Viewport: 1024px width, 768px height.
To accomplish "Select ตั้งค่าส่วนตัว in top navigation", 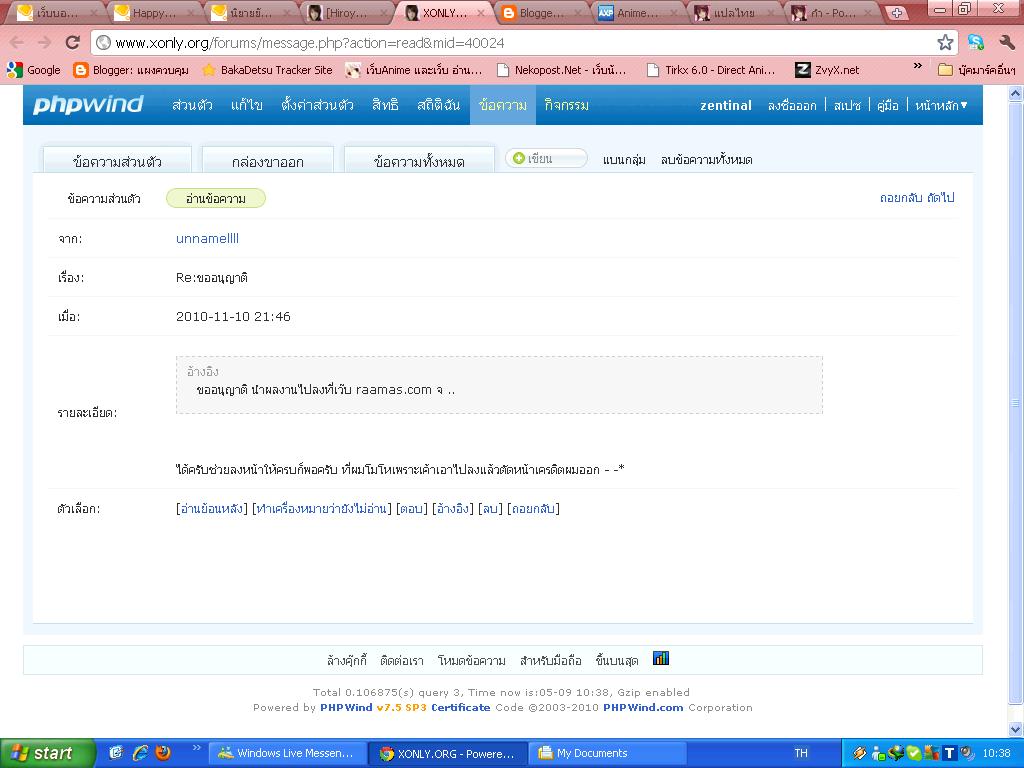I will [x=317, y=104].
